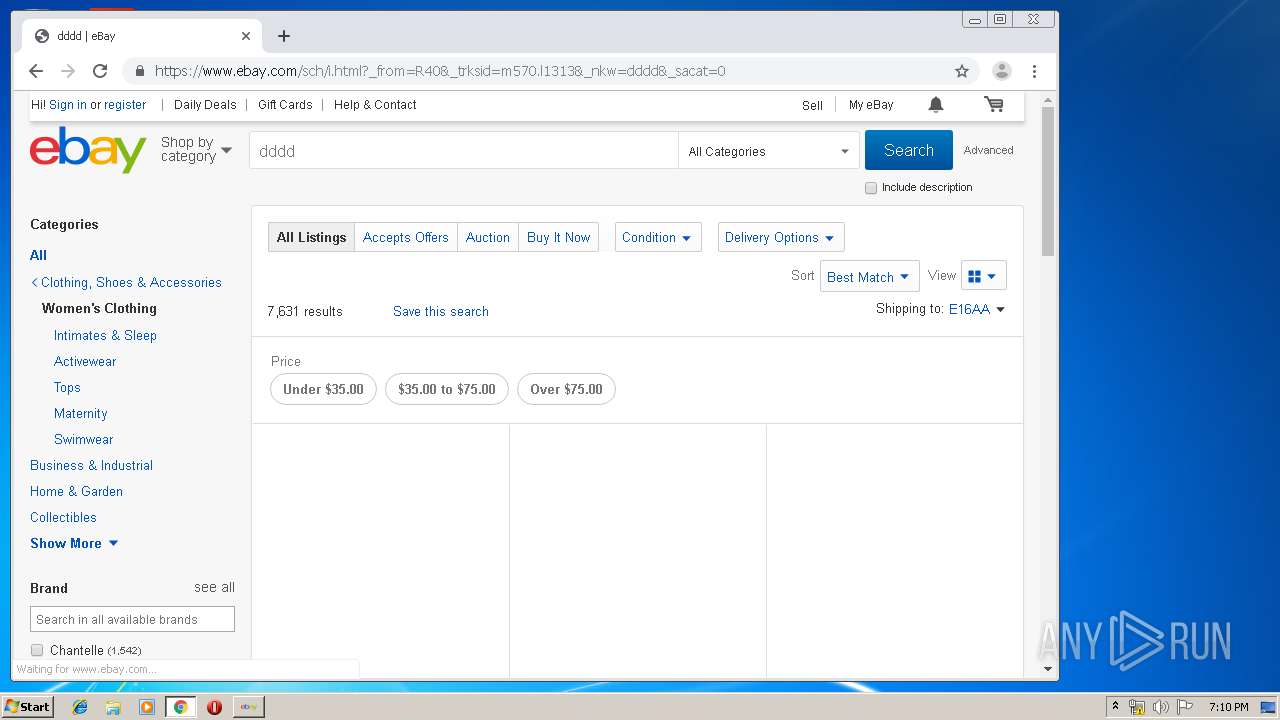This screenshot has width=1280, height=720.
Task: Show hidden system tray icons
Action: click(x=1115, y=707)
